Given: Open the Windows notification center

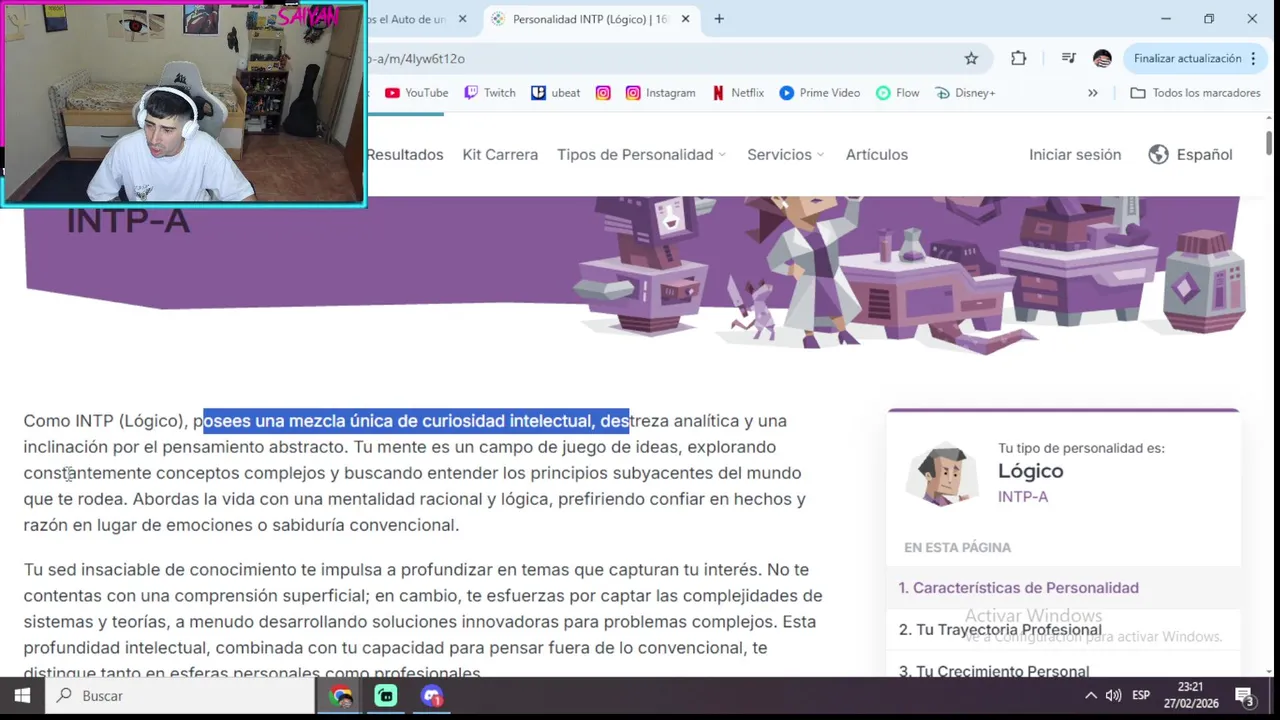Looking at the screenshot, I should pos(1245,696).
